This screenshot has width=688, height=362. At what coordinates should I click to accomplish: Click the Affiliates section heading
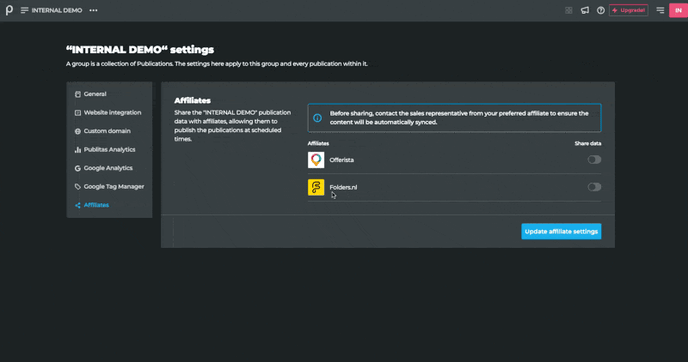click(192, 100)
